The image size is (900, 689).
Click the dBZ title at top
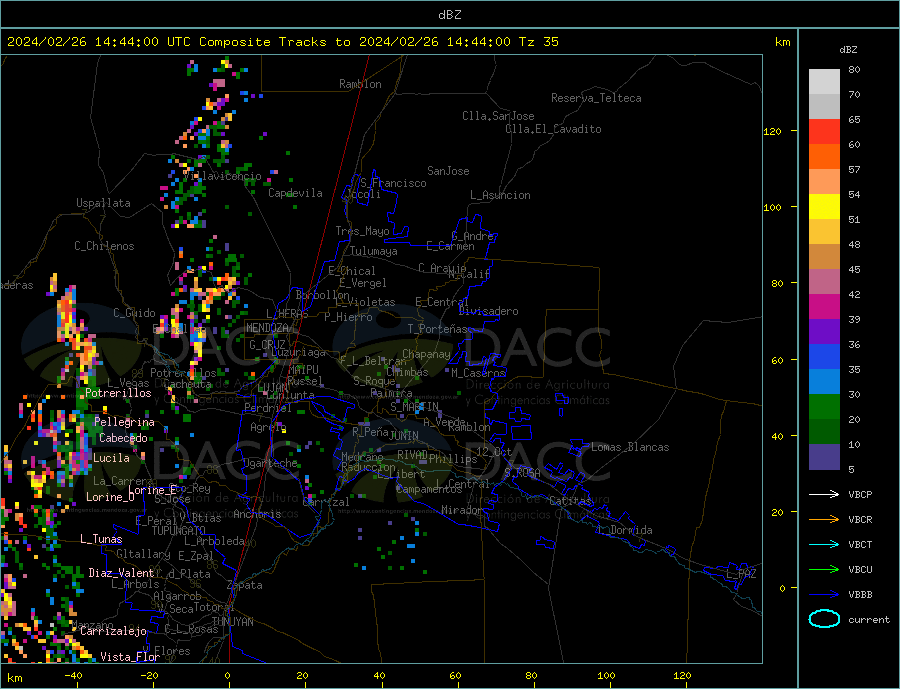pyautogui.click(x=449, y=15)
